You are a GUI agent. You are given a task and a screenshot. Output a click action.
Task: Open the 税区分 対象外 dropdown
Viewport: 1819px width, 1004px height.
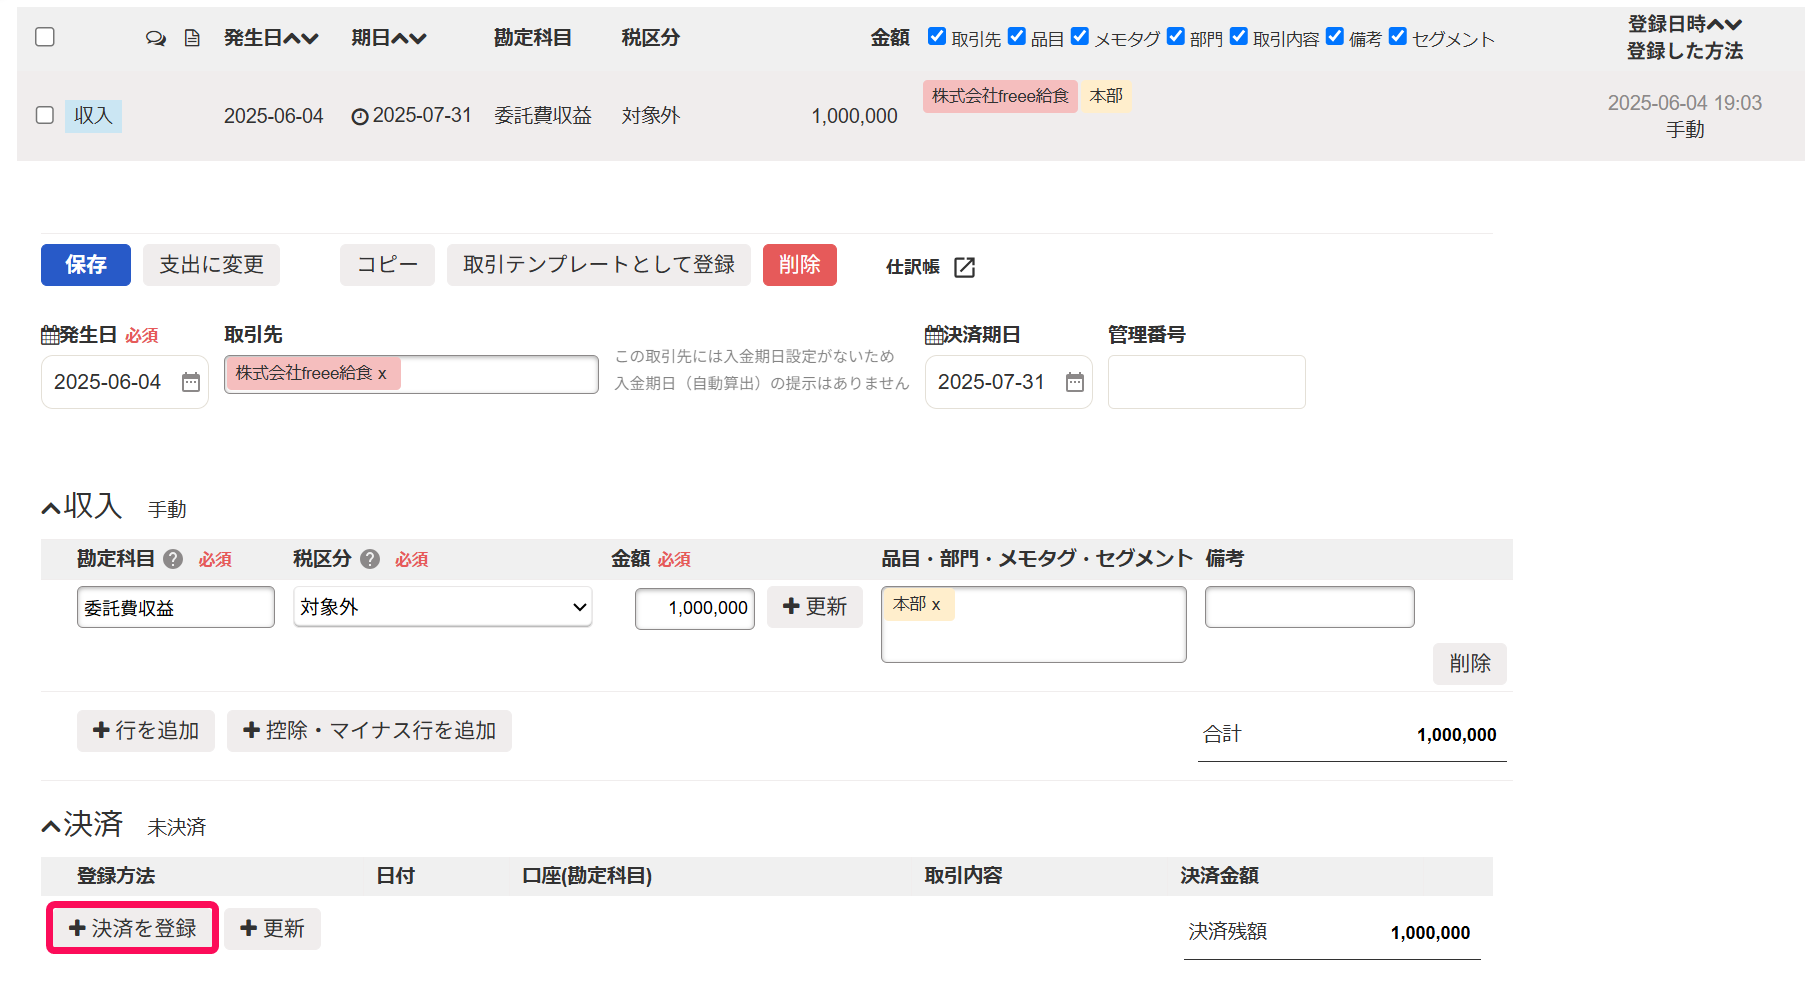click(443, 607)
